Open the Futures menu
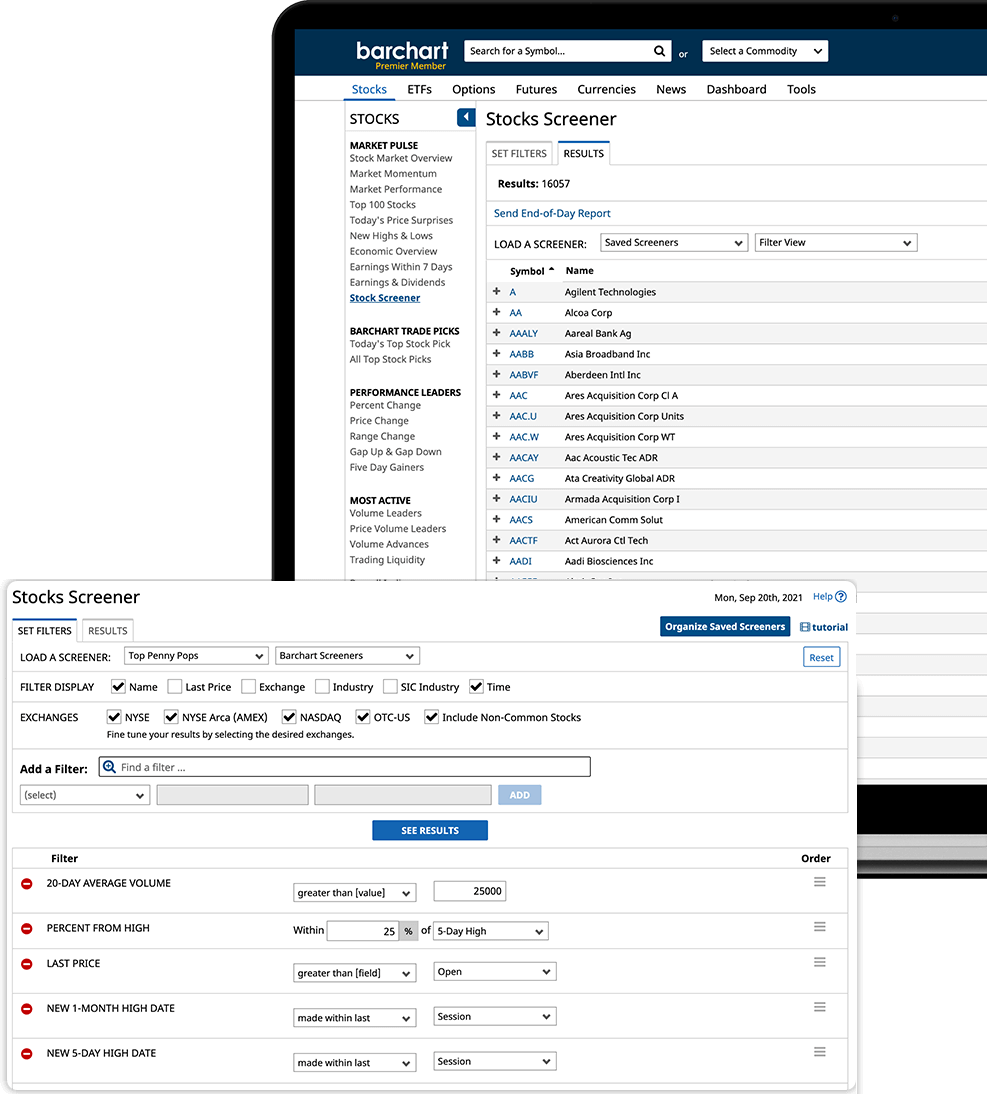 click(536, 89)
